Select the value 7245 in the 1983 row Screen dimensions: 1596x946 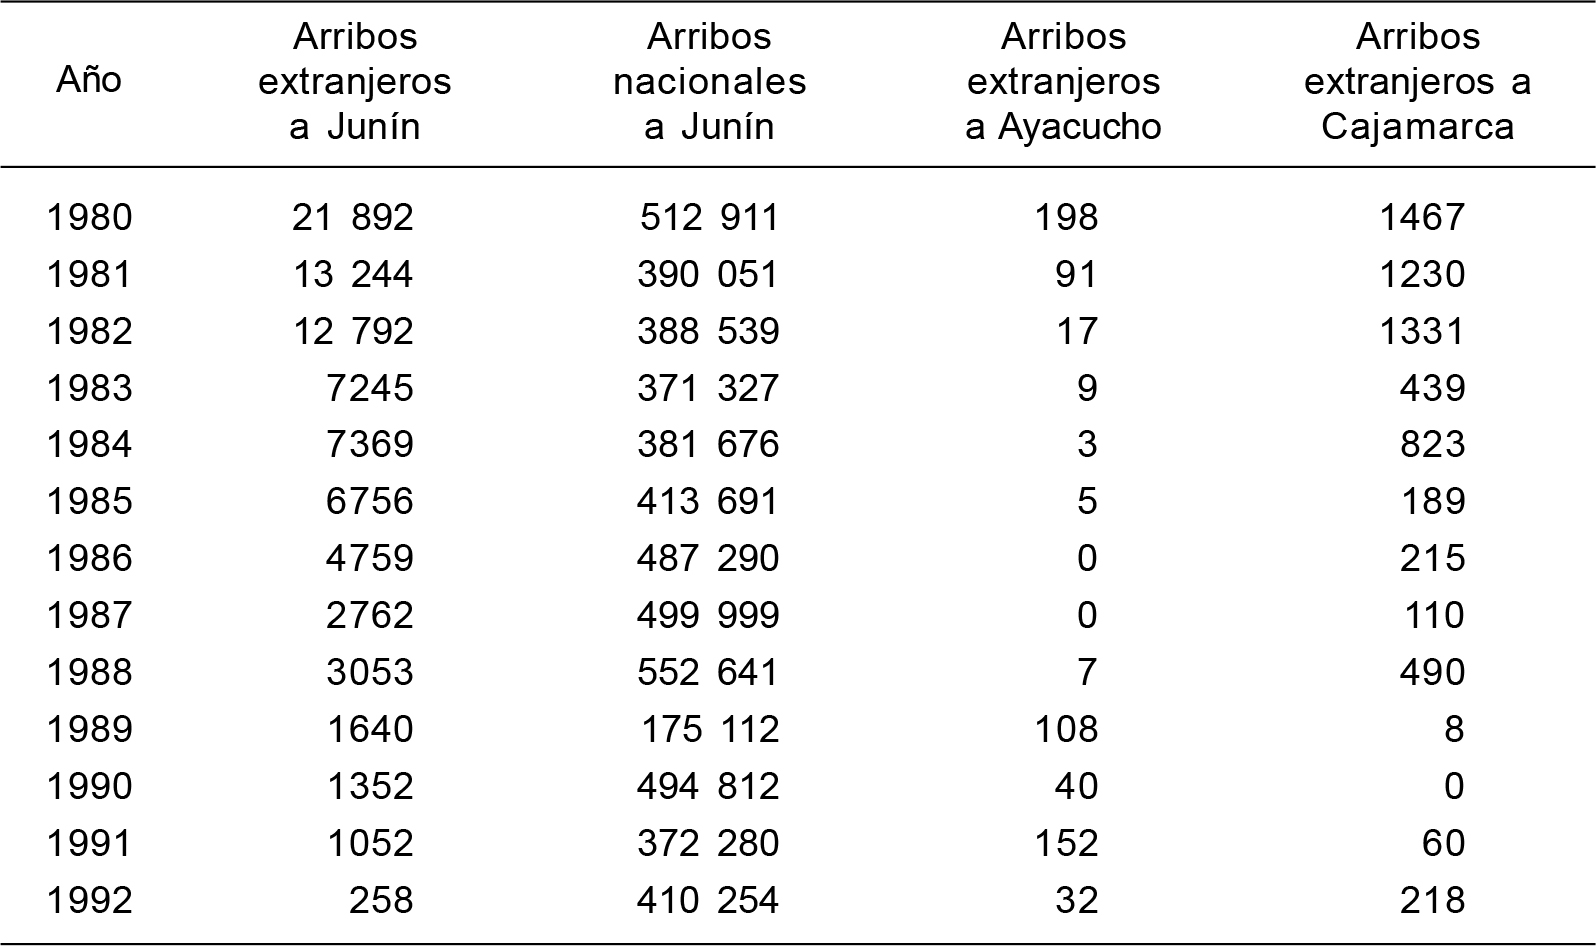(369, 388)
